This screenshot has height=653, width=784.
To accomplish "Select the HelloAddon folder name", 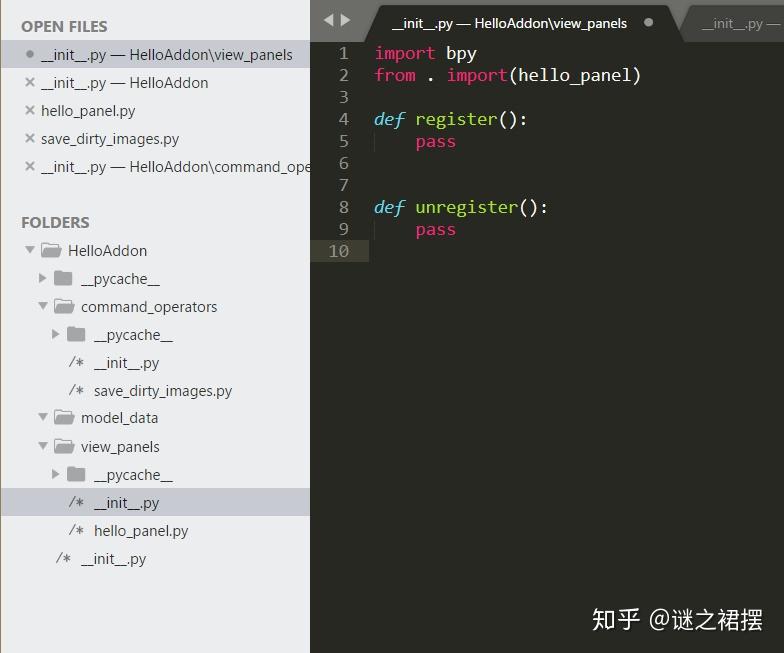I will (108, 250).
